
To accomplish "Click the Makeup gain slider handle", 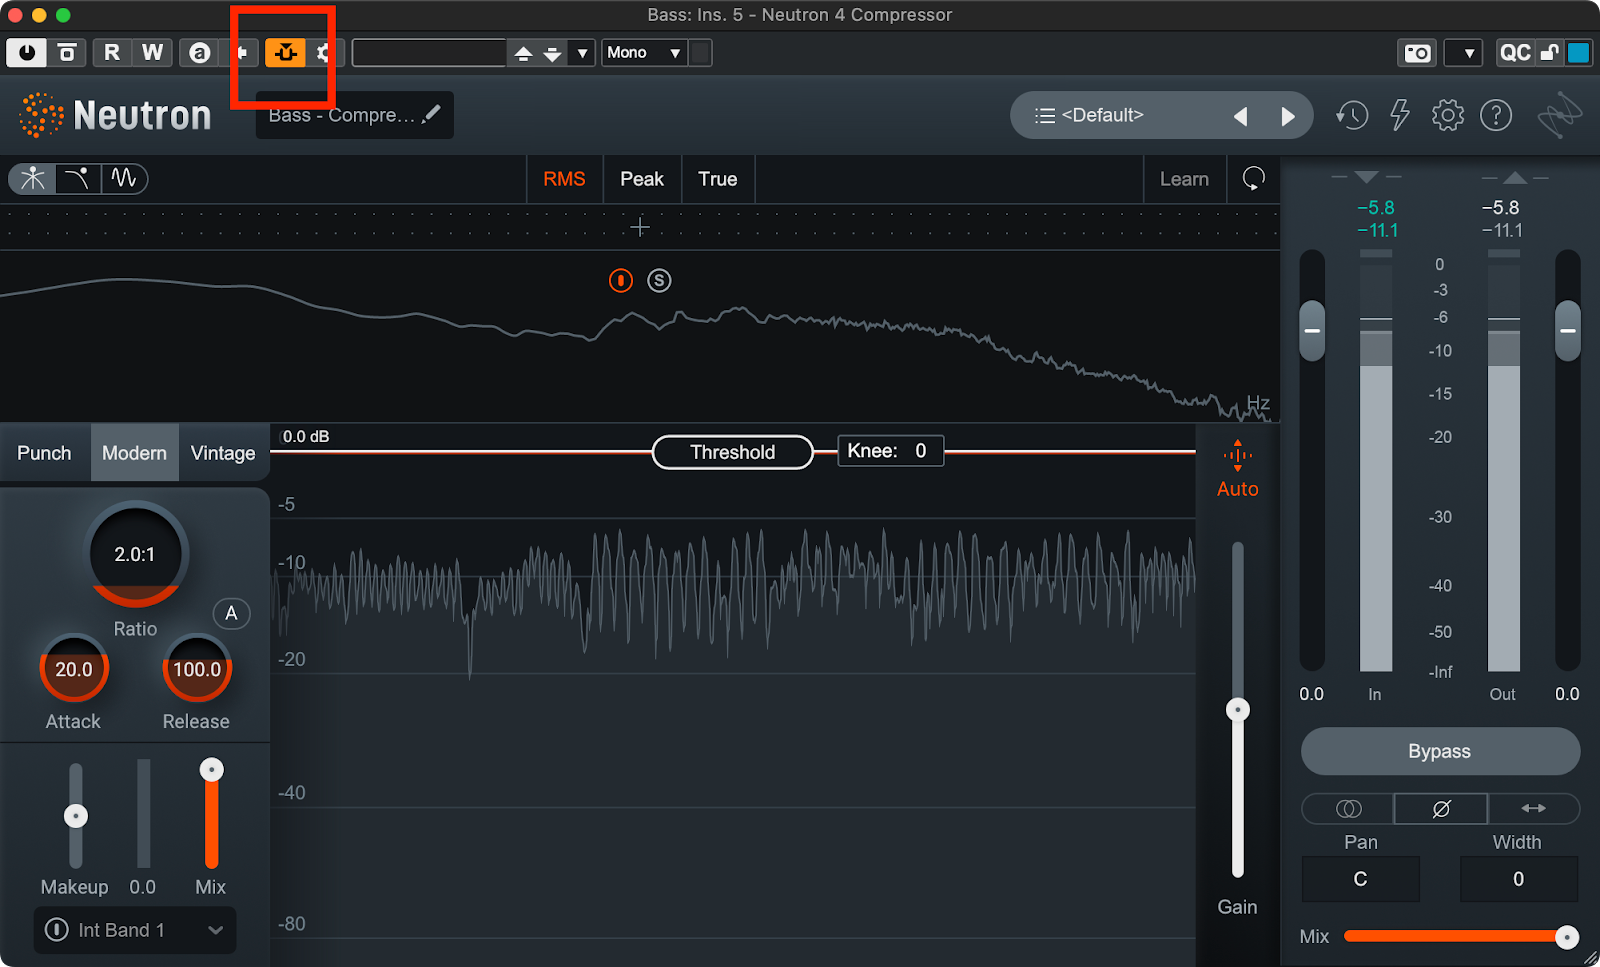I will coord(76,816).
